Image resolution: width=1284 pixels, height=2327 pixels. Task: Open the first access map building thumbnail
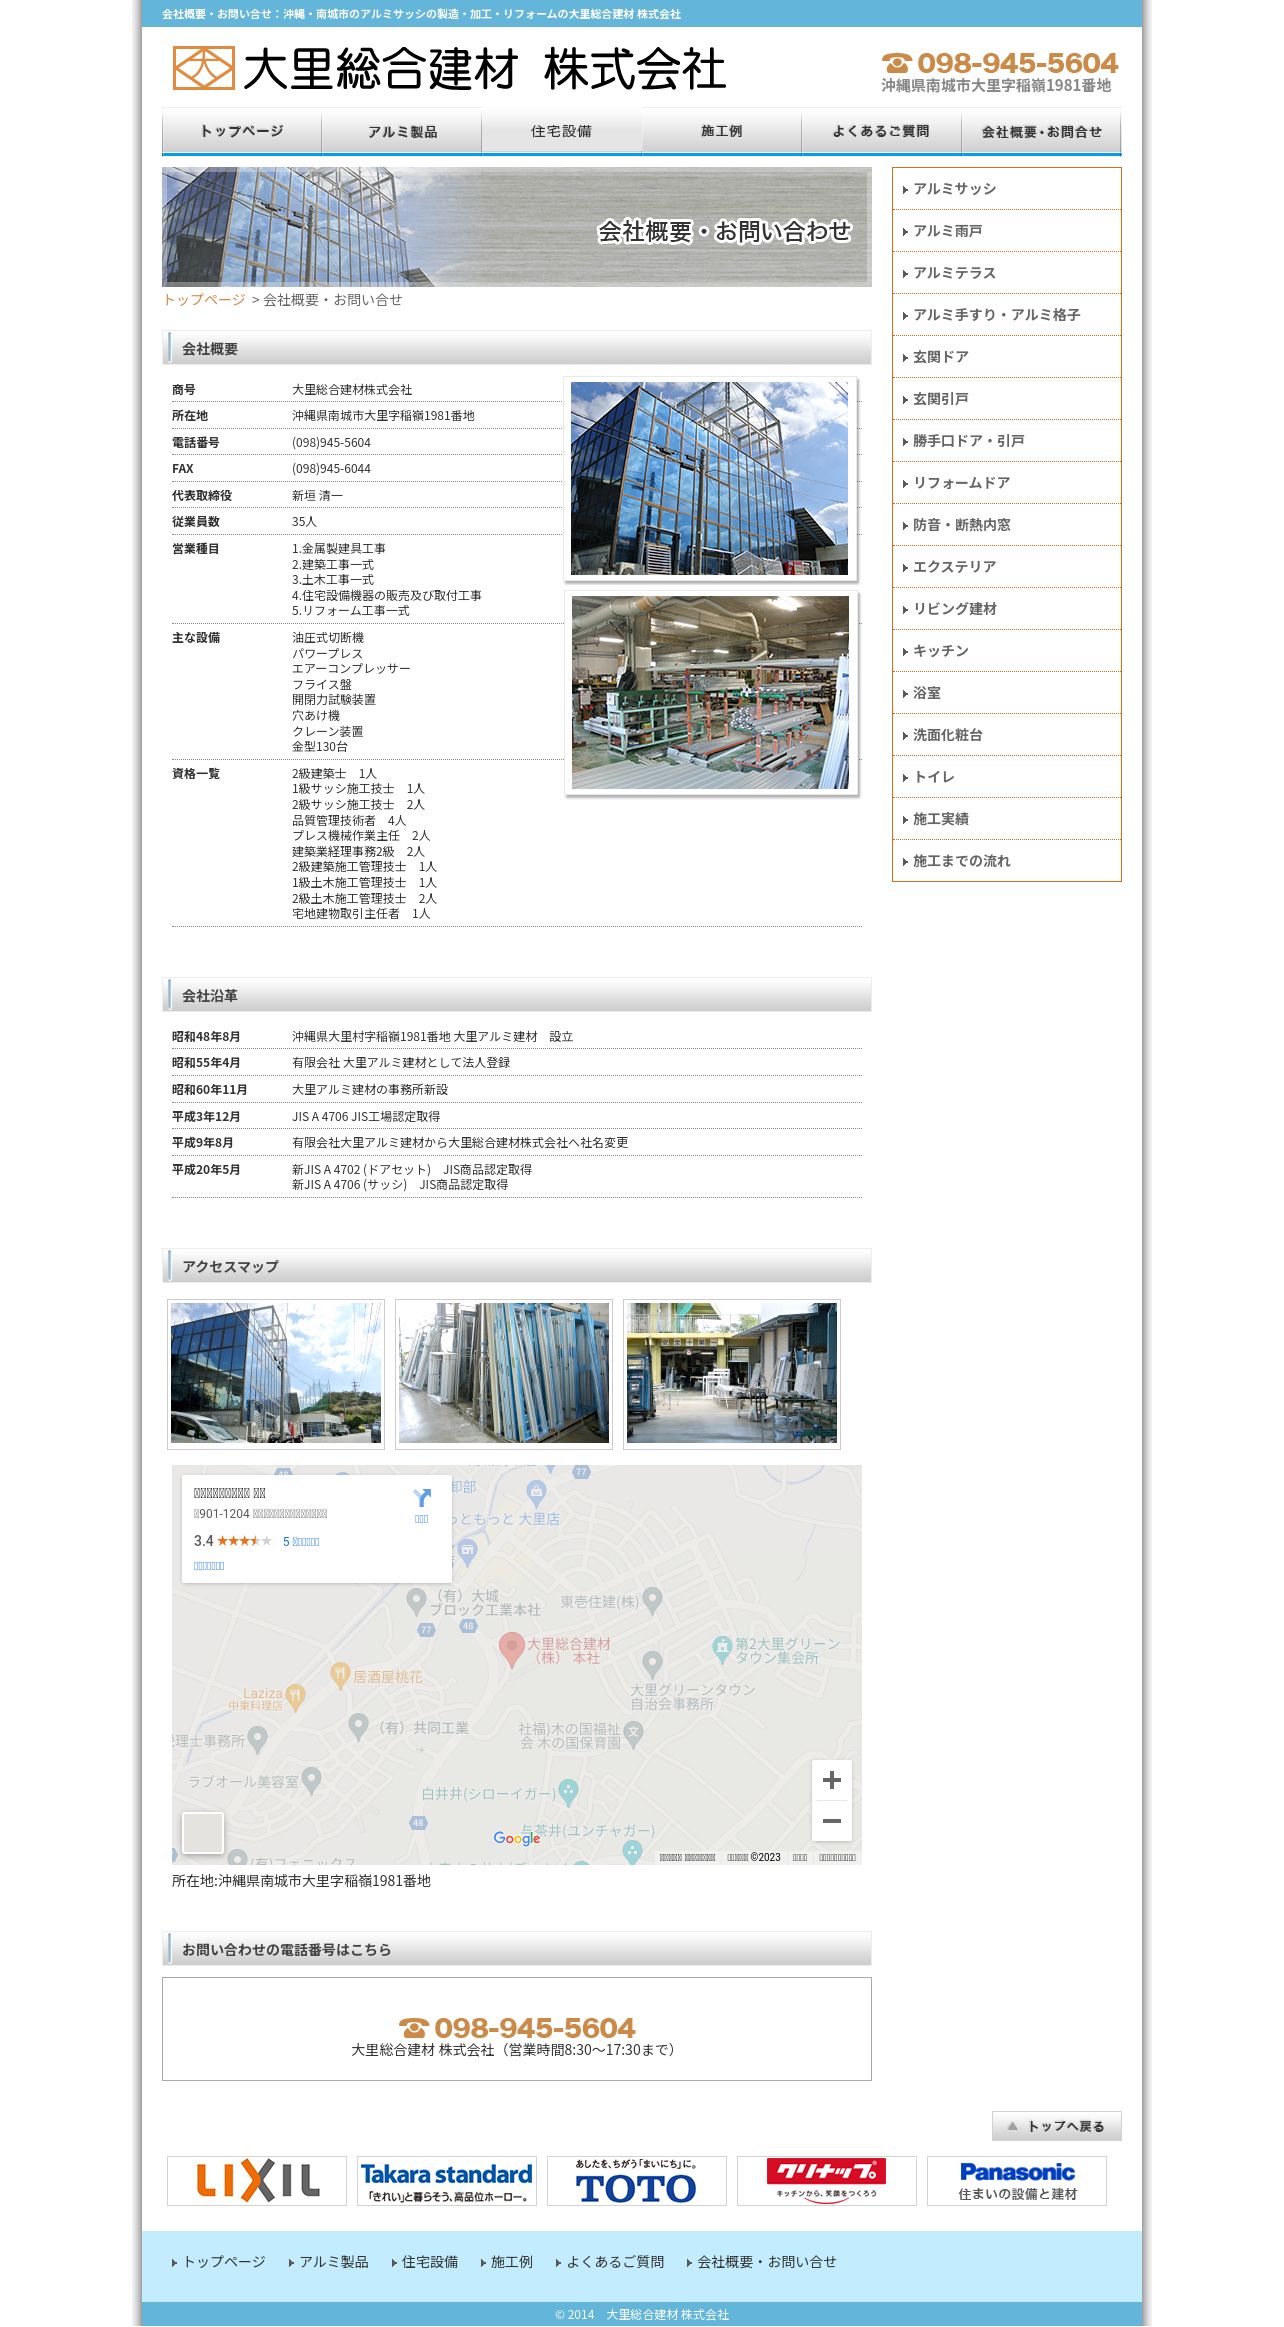(276, 1373)
